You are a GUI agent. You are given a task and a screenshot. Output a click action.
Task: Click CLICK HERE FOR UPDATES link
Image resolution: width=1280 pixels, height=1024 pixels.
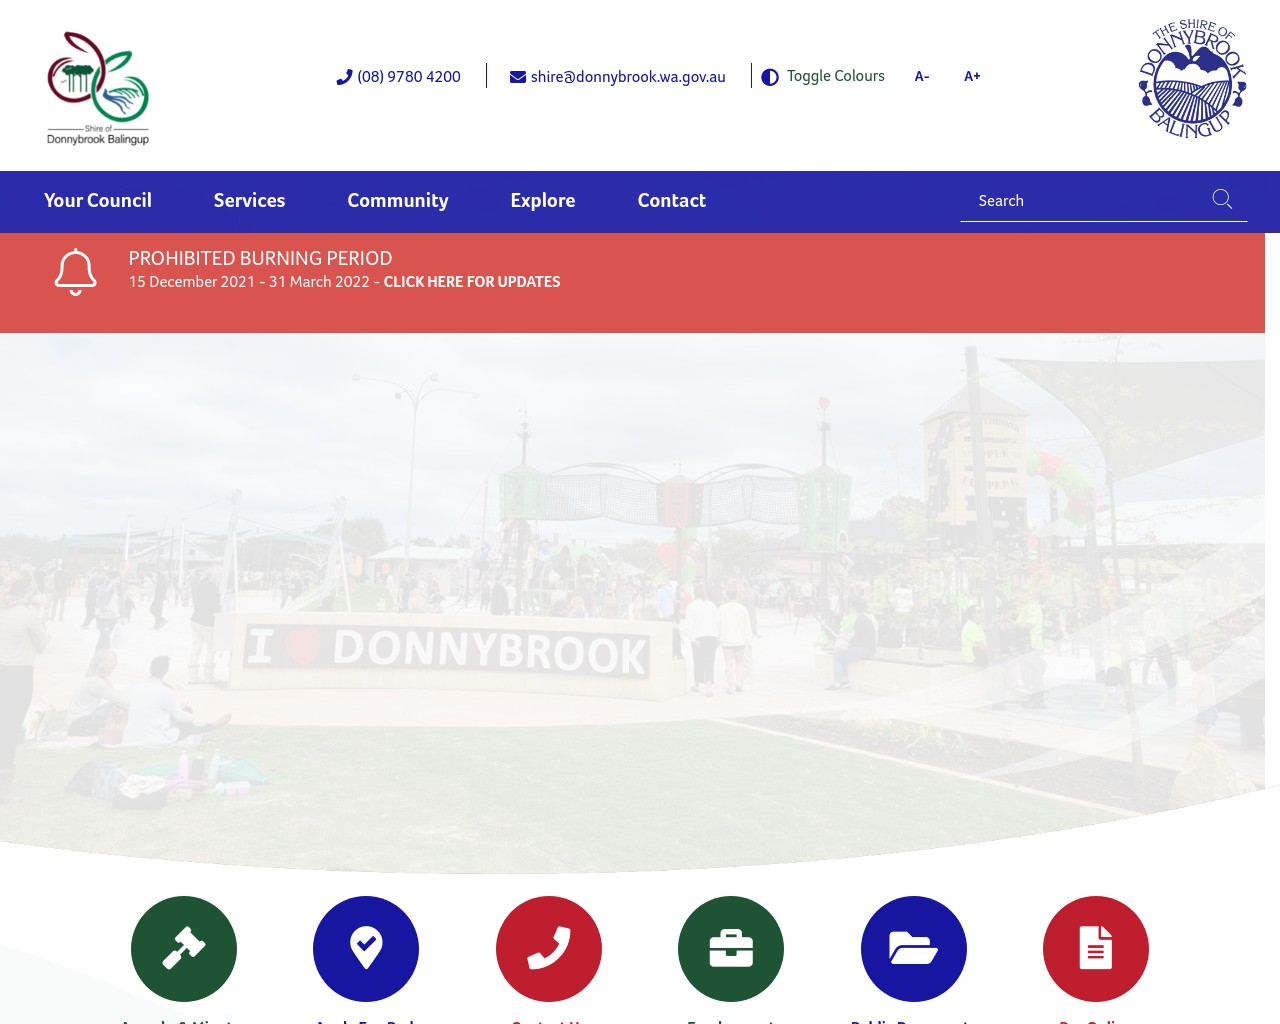[x=472, y=282]
